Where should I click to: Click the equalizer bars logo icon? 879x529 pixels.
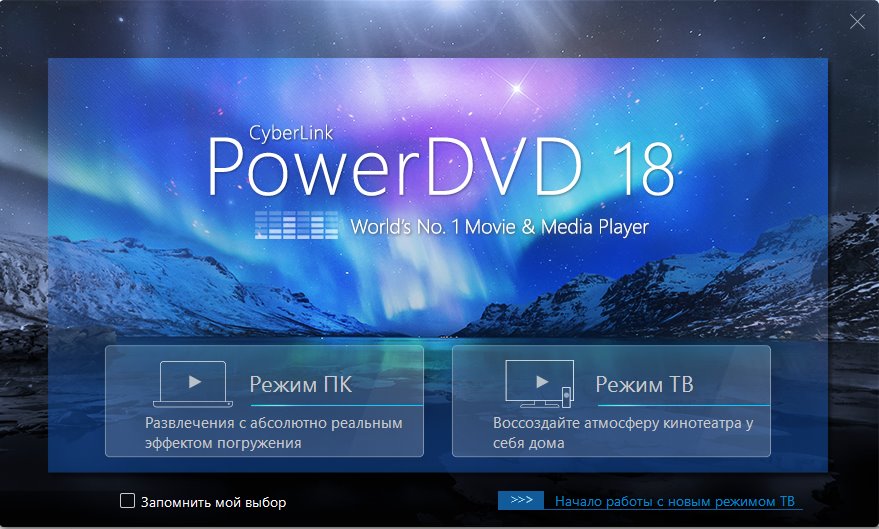pyautogui.click(x=297, y=226)
